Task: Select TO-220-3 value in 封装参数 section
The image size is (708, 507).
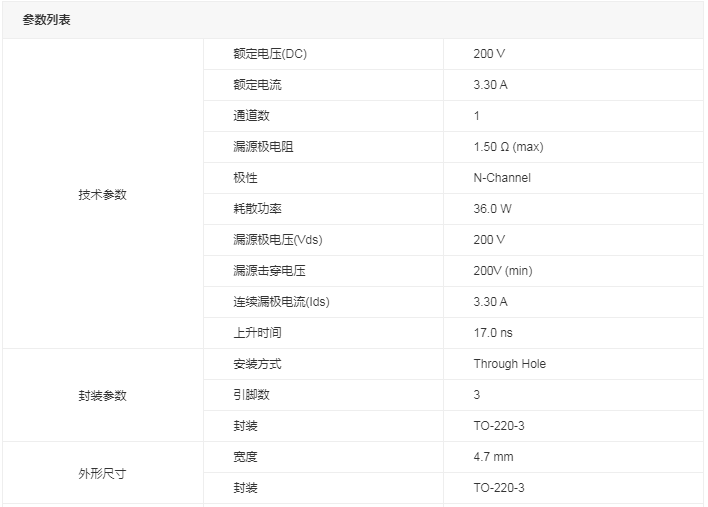Action: (x=499, y=426)
